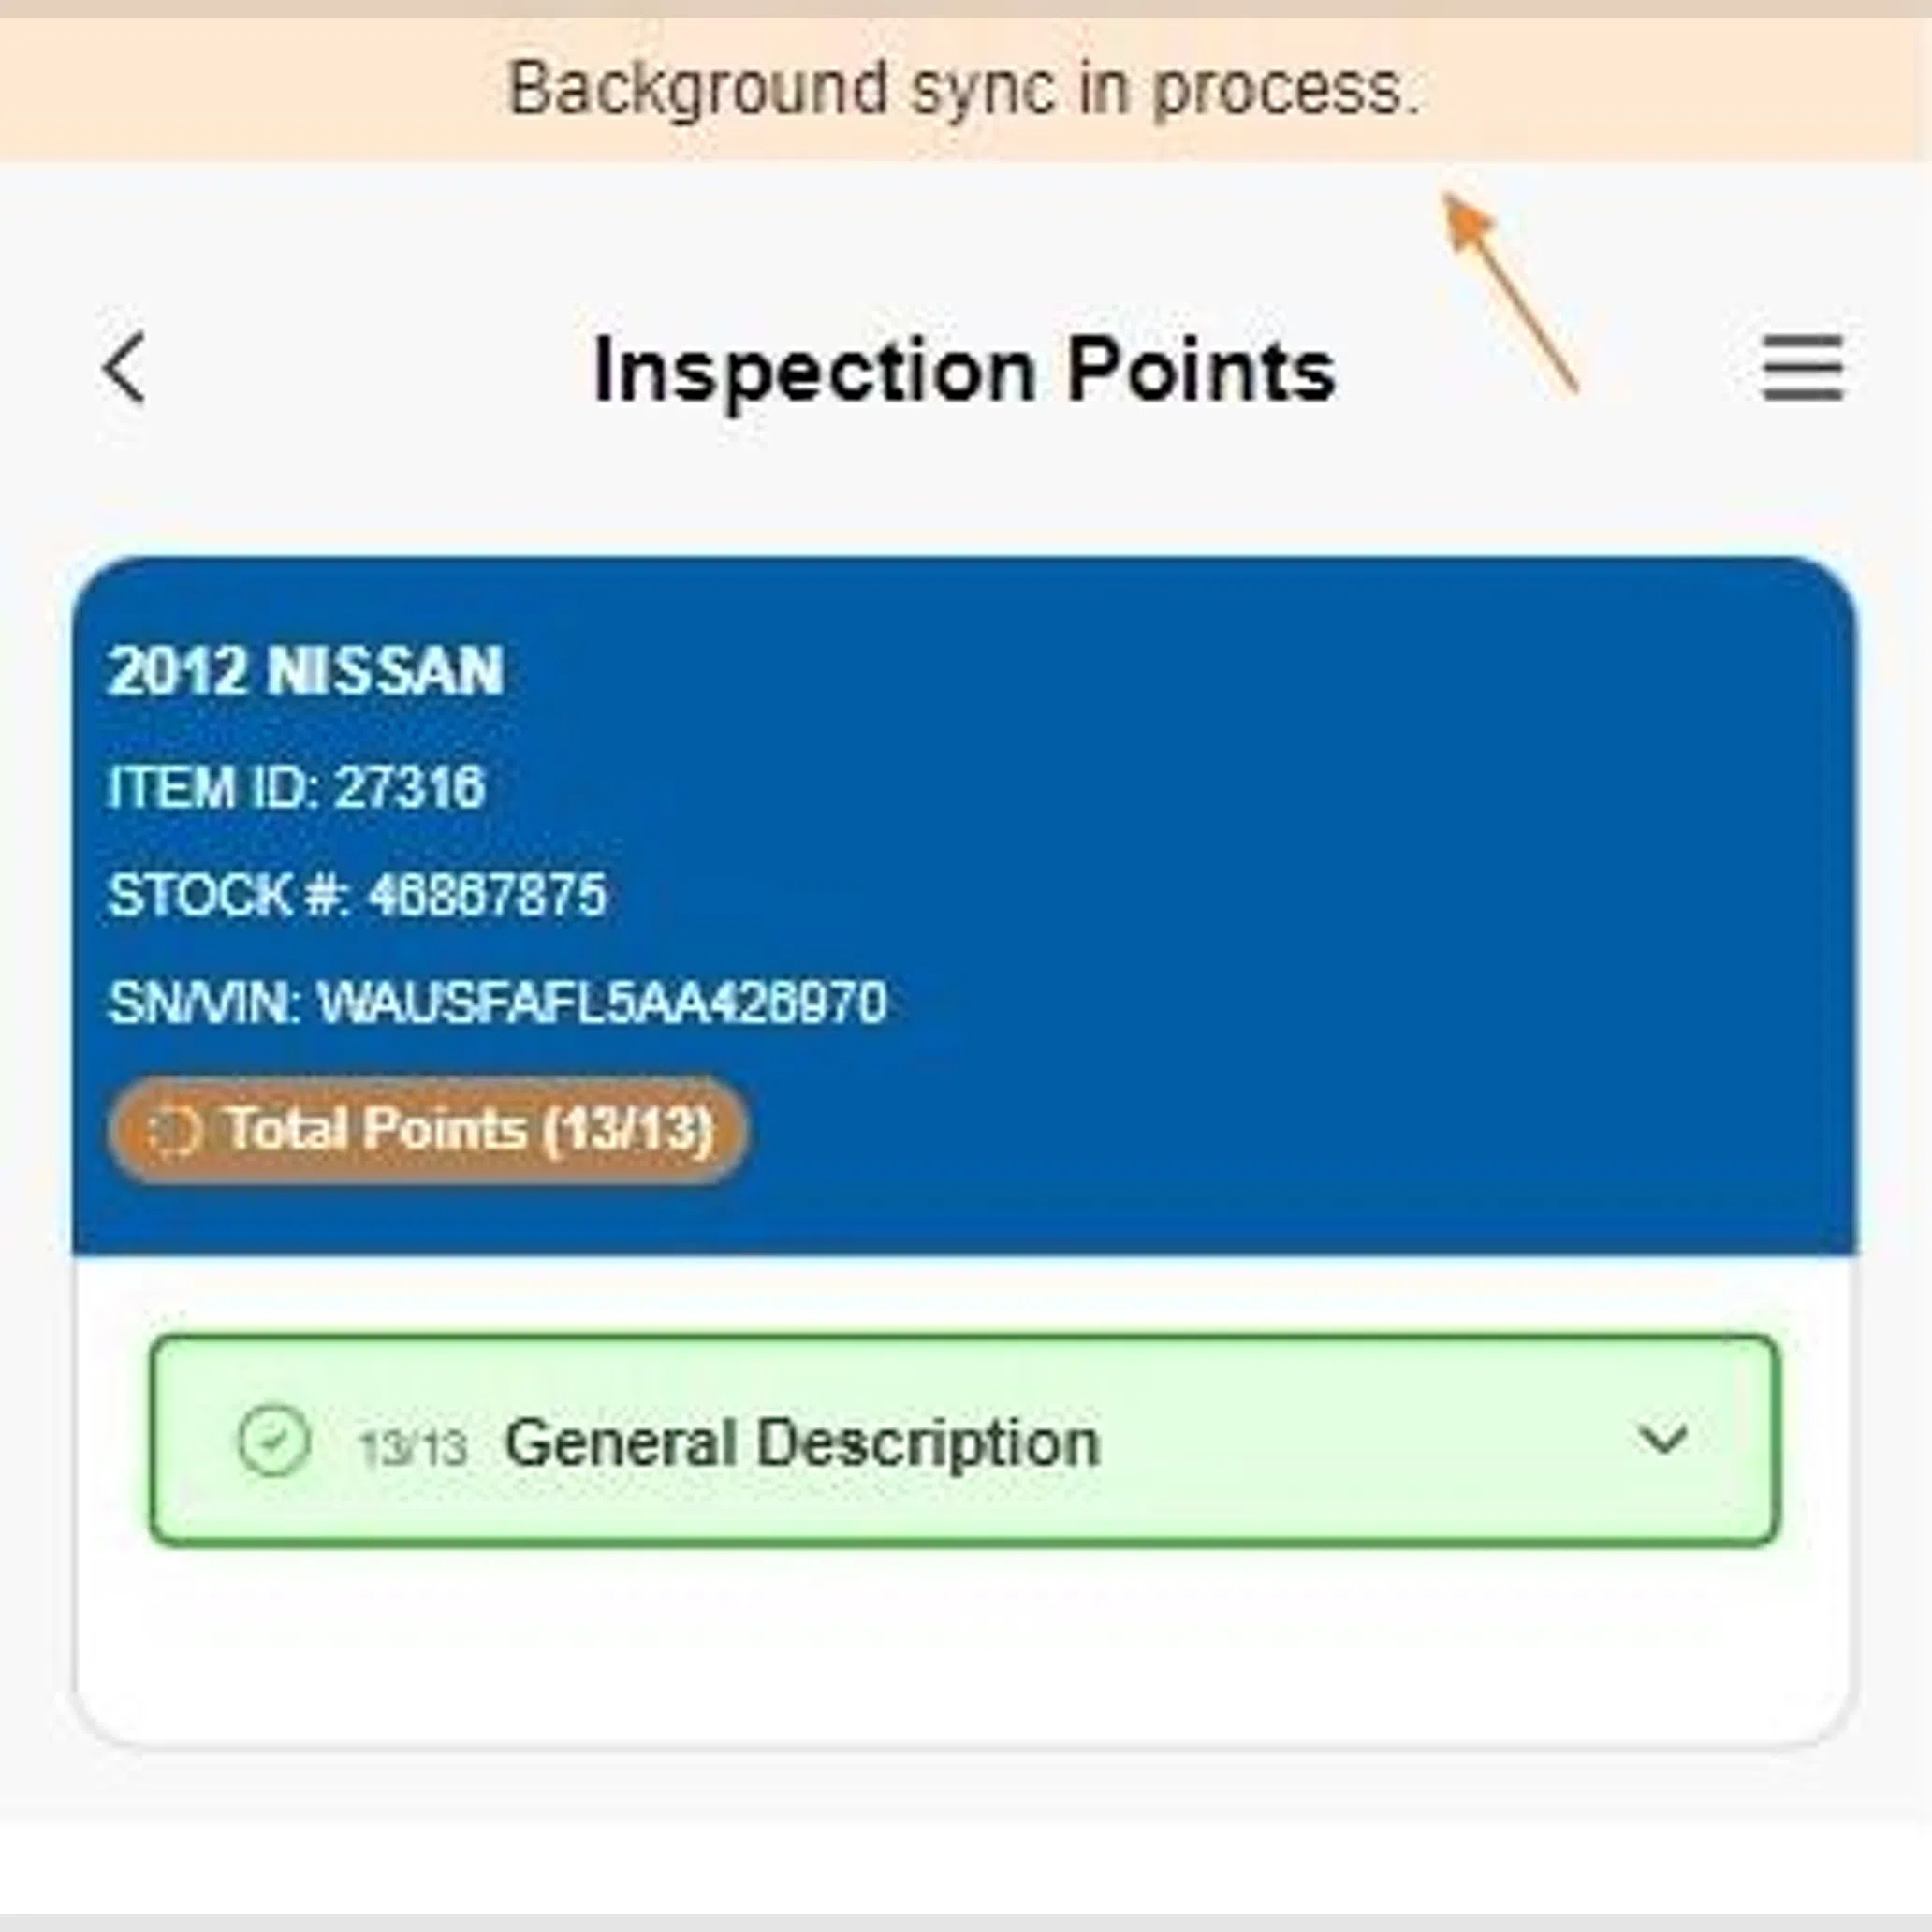Click the stock number value 46887875
Image resolution: width=1932 pixels, height=1932 pixels.
487,894
